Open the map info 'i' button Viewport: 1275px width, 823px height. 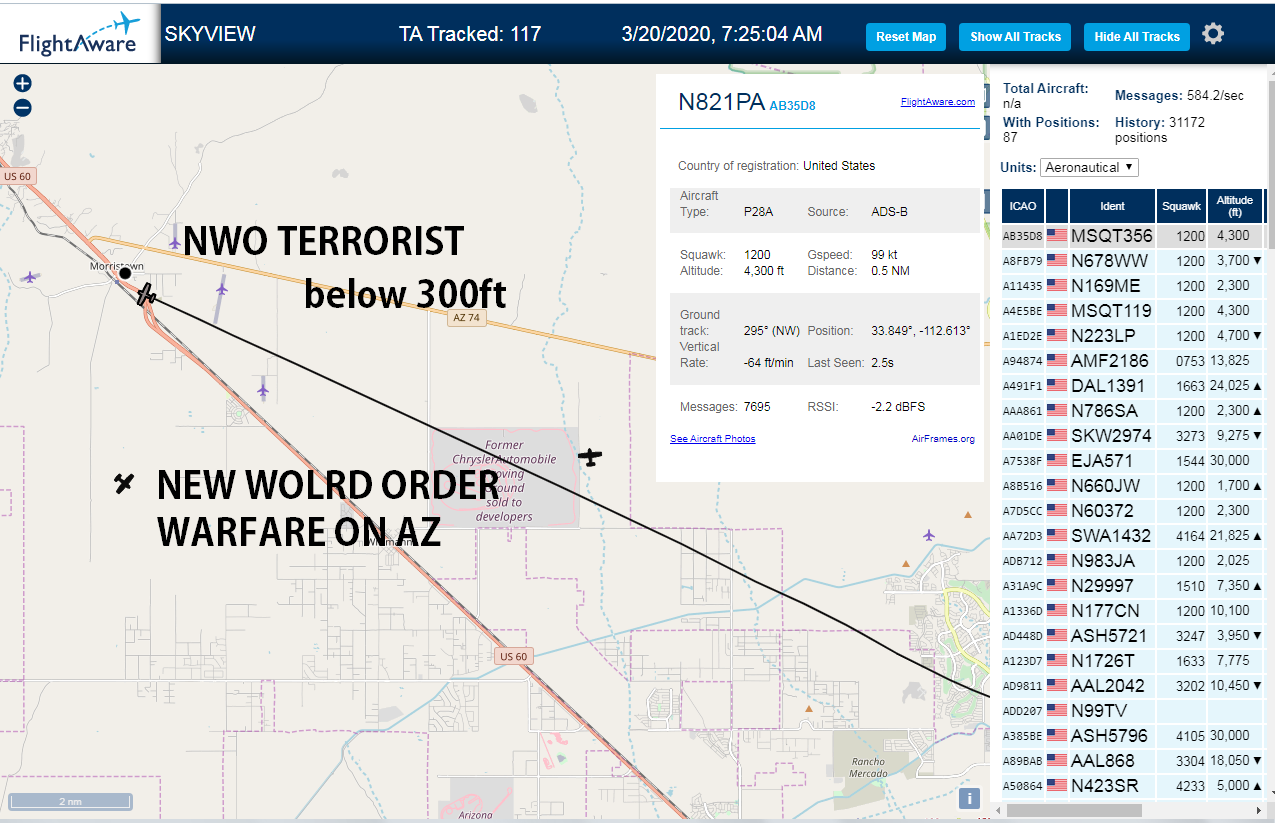(968, 798)
